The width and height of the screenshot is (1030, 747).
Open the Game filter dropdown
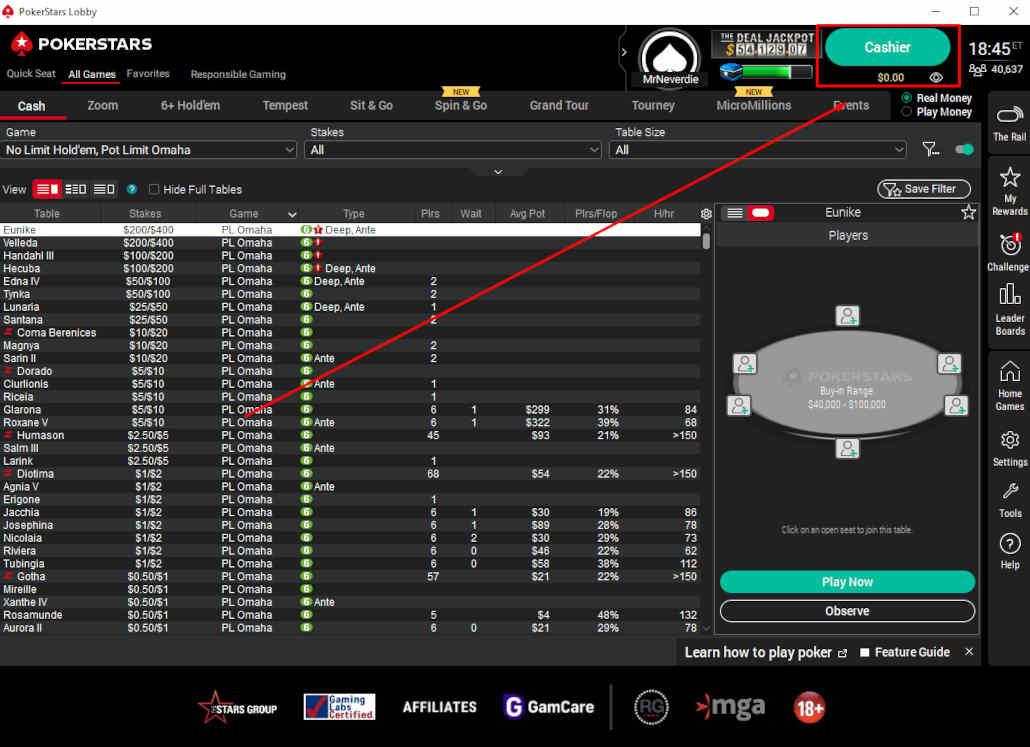149,150
